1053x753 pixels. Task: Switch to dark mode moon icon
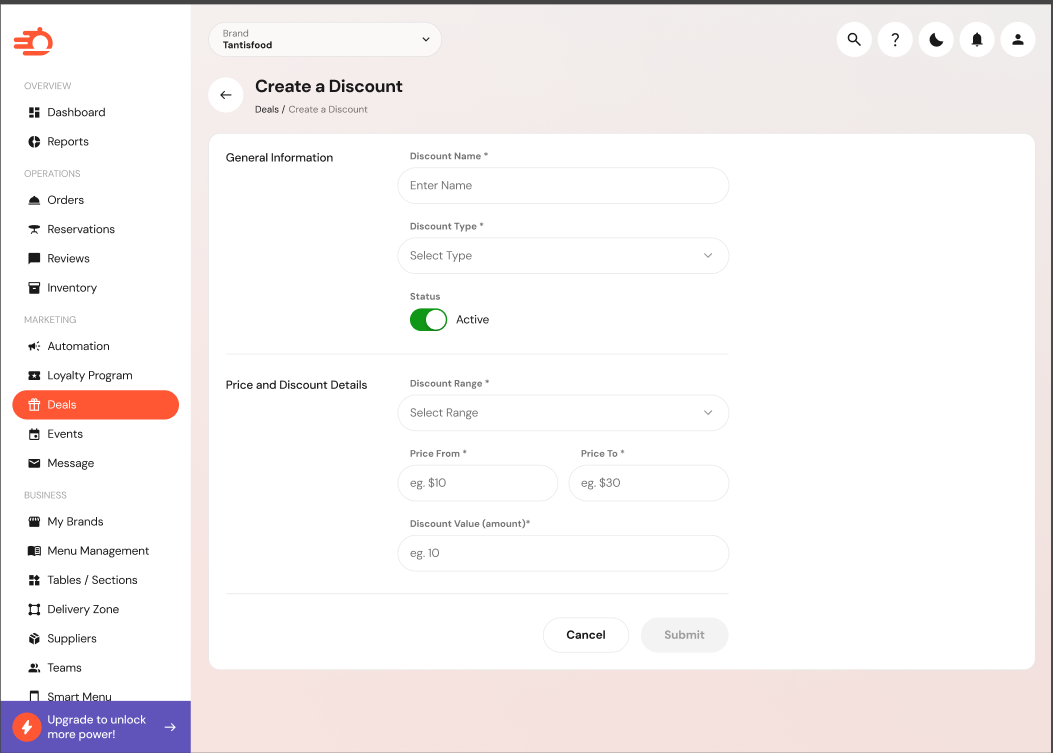point(935,40)
